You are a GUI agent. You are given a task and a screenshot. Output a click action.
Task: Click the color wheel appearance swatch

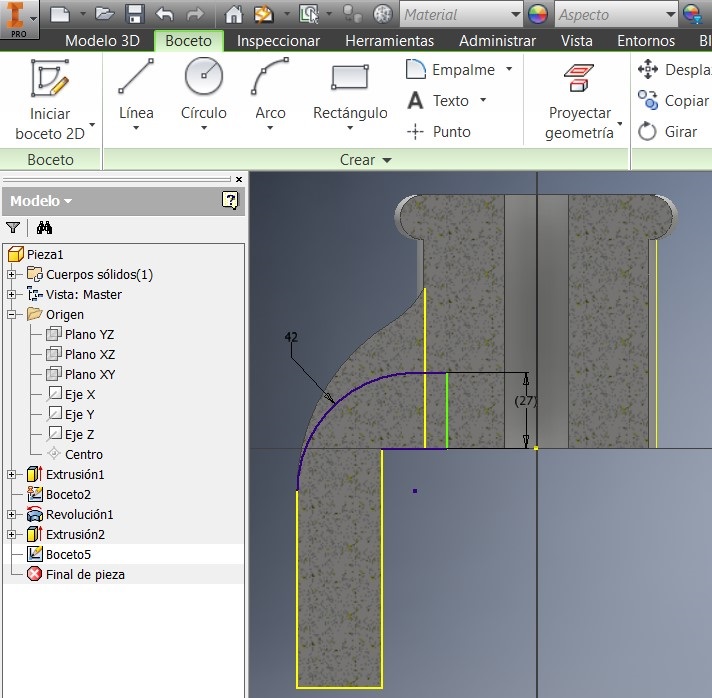538,15
